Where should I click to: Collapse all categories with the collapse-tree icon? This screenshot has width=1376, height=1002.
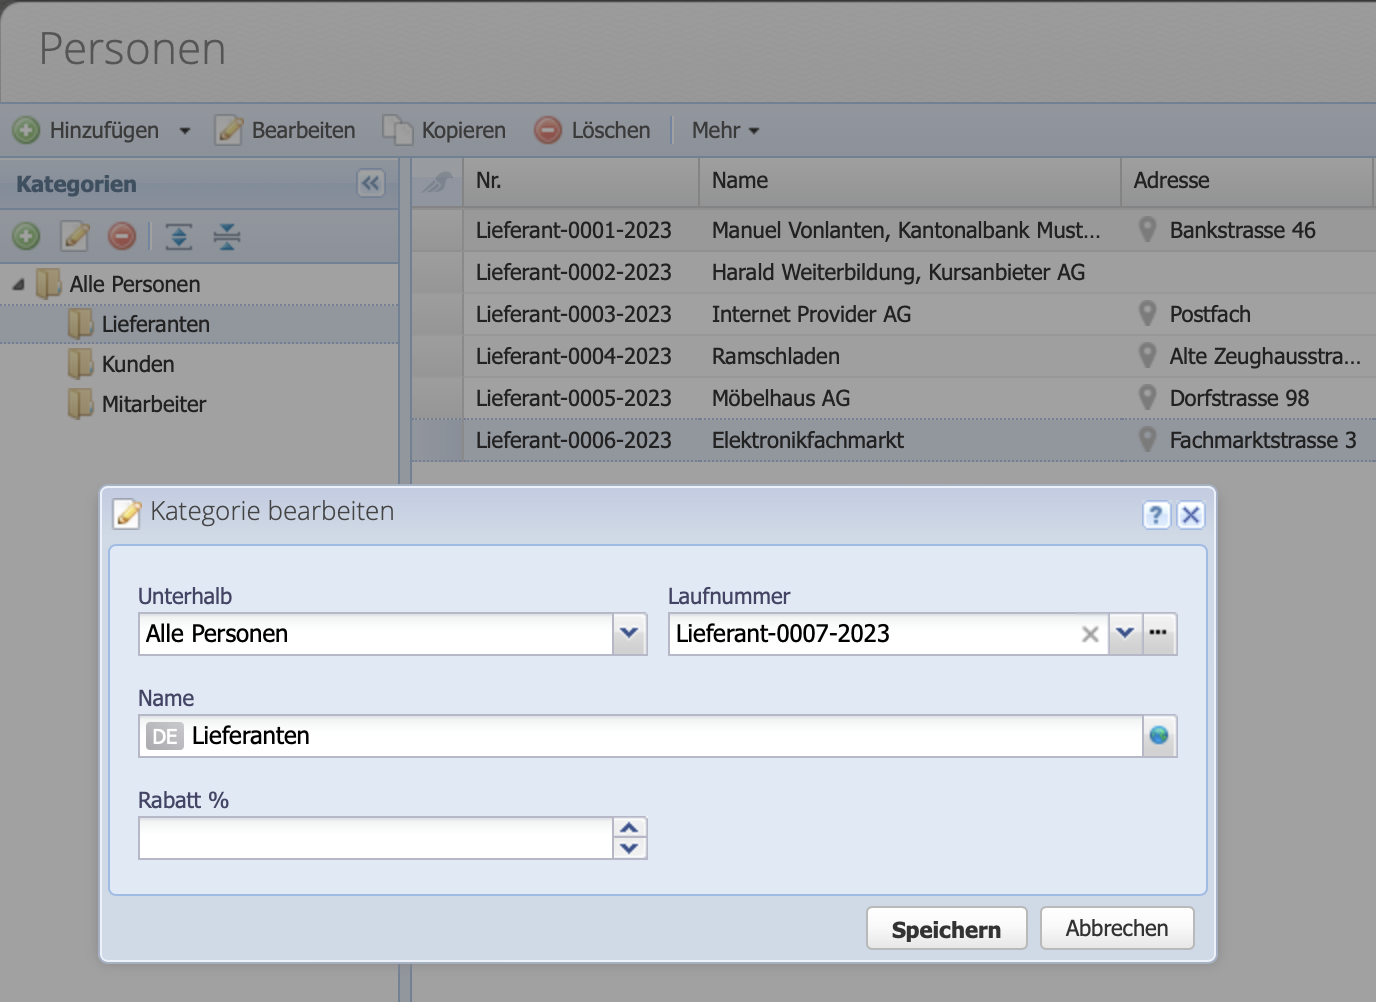[x=226, y=236]
